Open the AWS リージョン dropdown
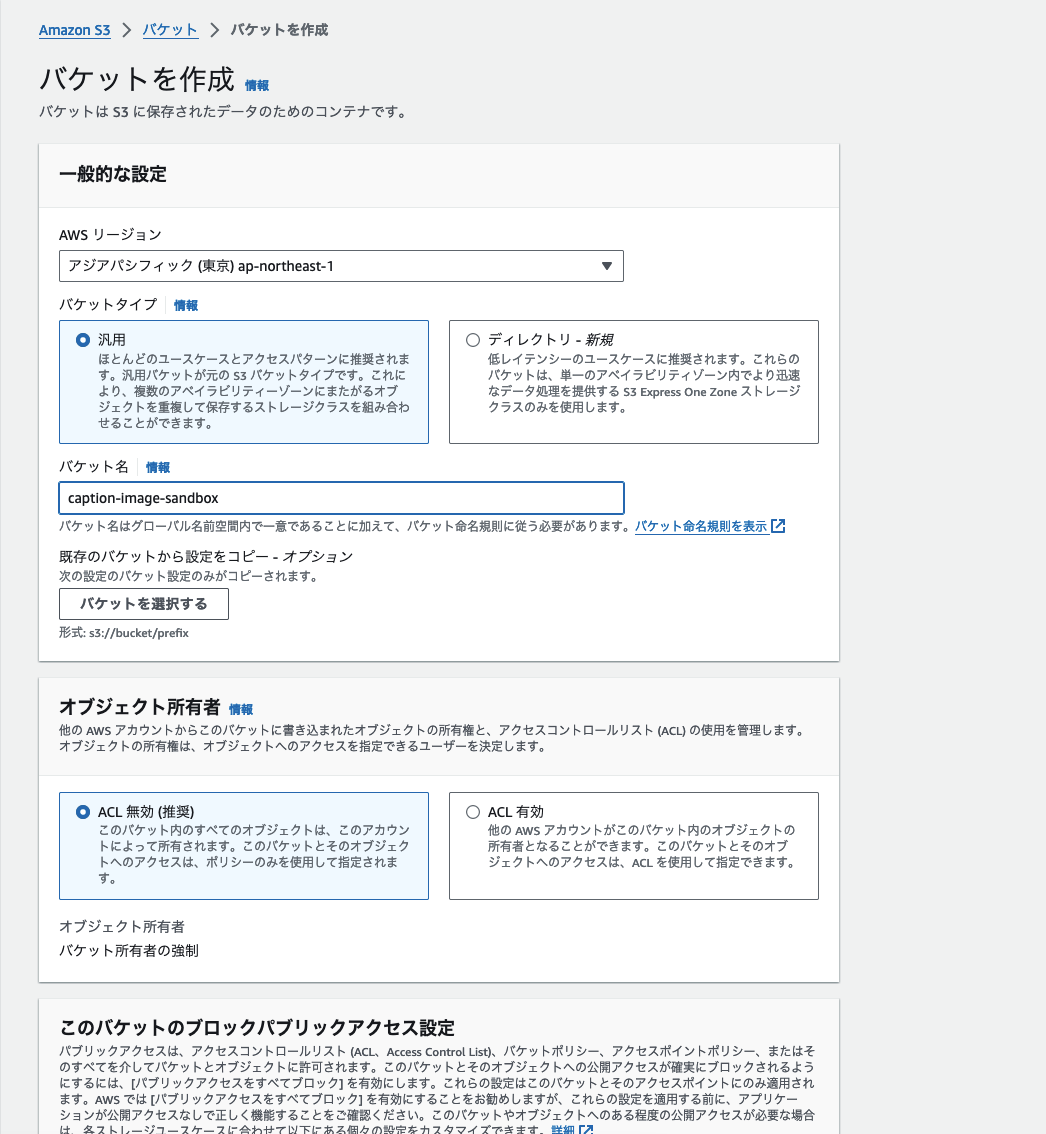Viewport: 1046px width, 1134px height. click(341, 266)
